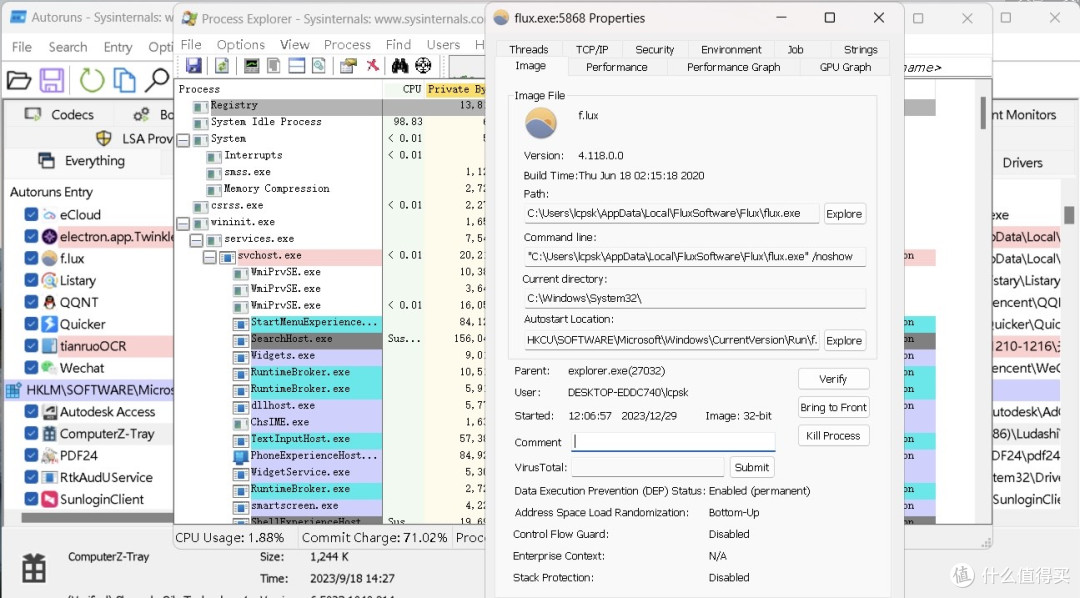The image size is (1080, 598).
Task: Click the HKLM registry key icon in Autoruns
Action: (x=14, y=390)
